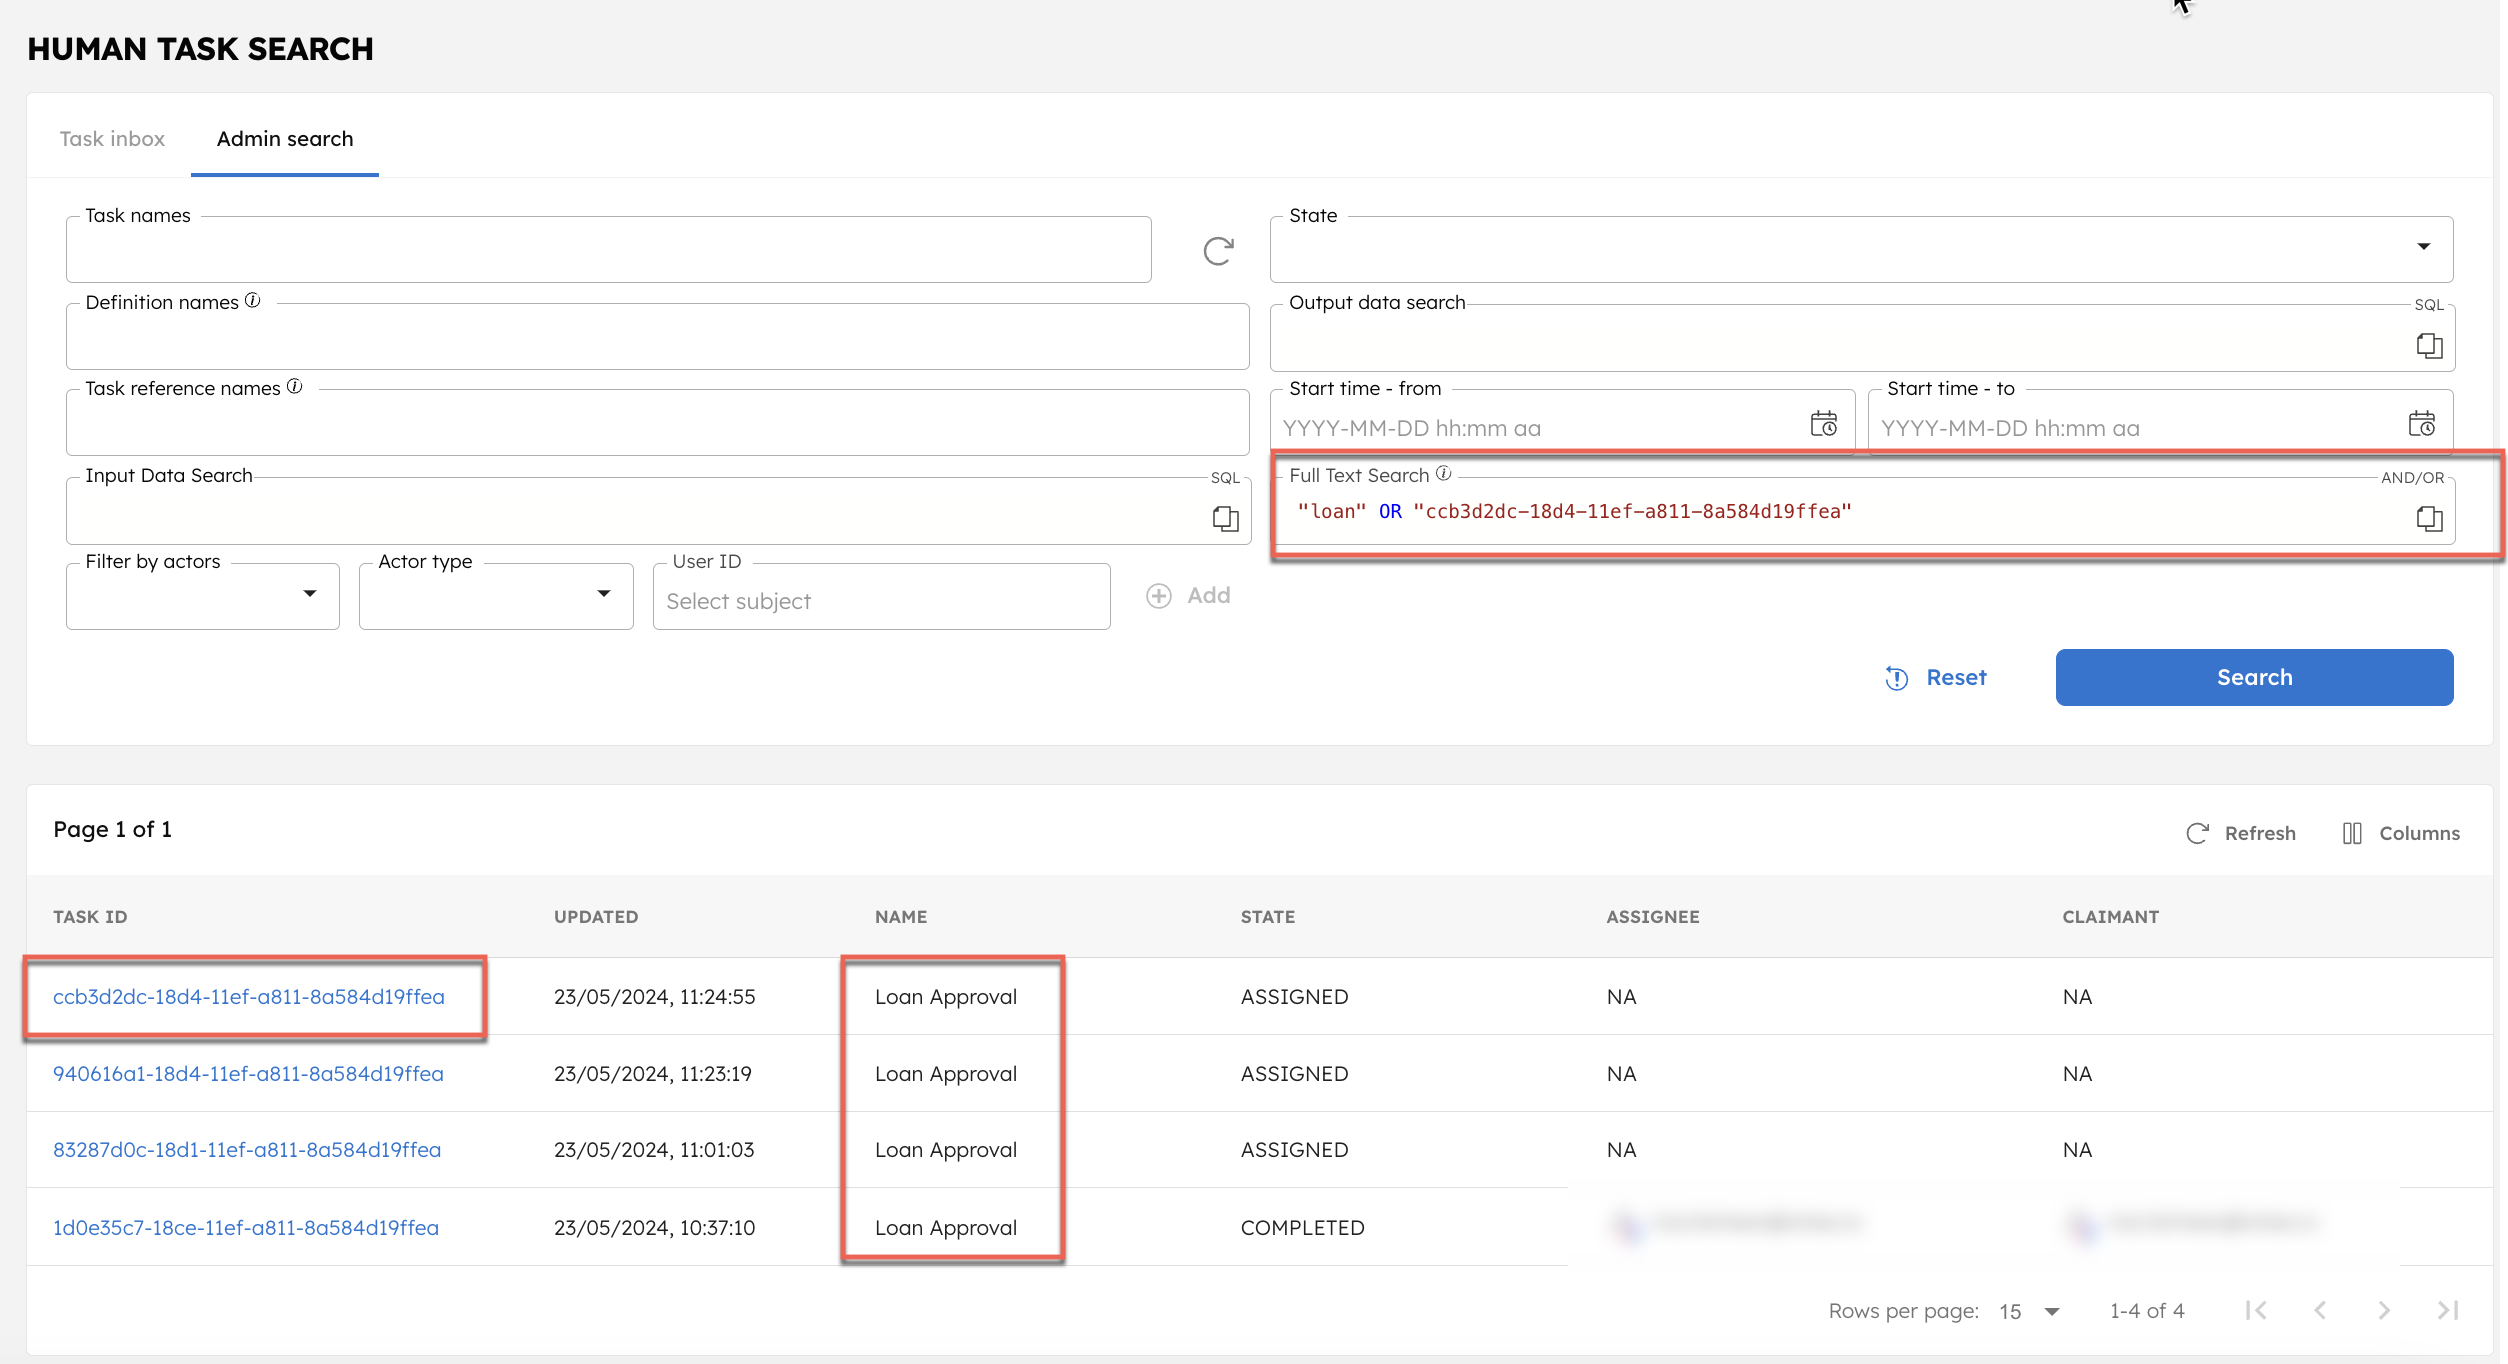The image size is (2508, 1364).
Task: Add the actor filter
Action: [1188, 596]
